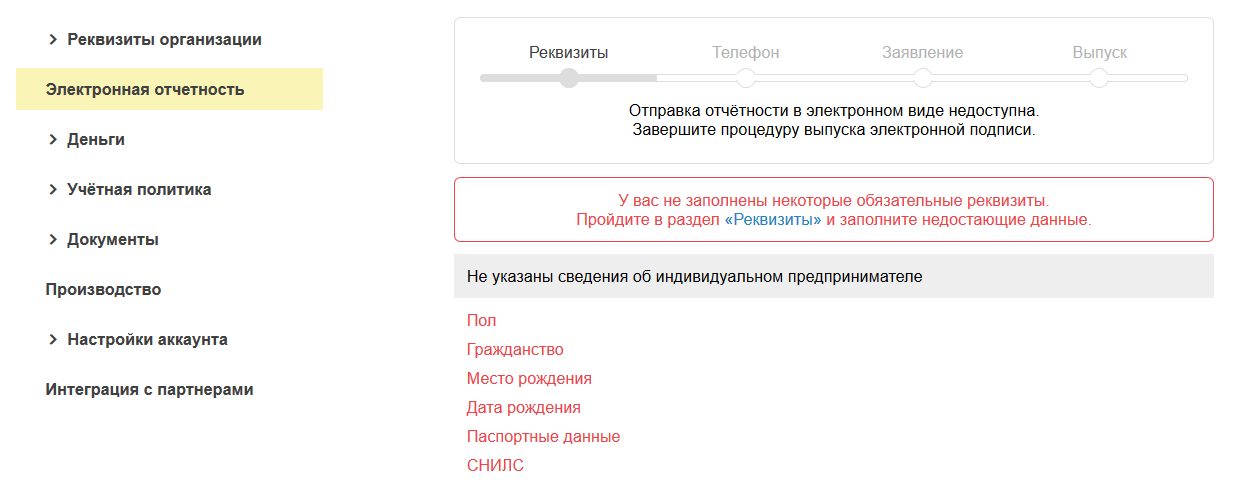Image resolution: width=1236 pixels, height=482 pixels.
Task: Click the Заявление step circle
Action: click(923, 78)
